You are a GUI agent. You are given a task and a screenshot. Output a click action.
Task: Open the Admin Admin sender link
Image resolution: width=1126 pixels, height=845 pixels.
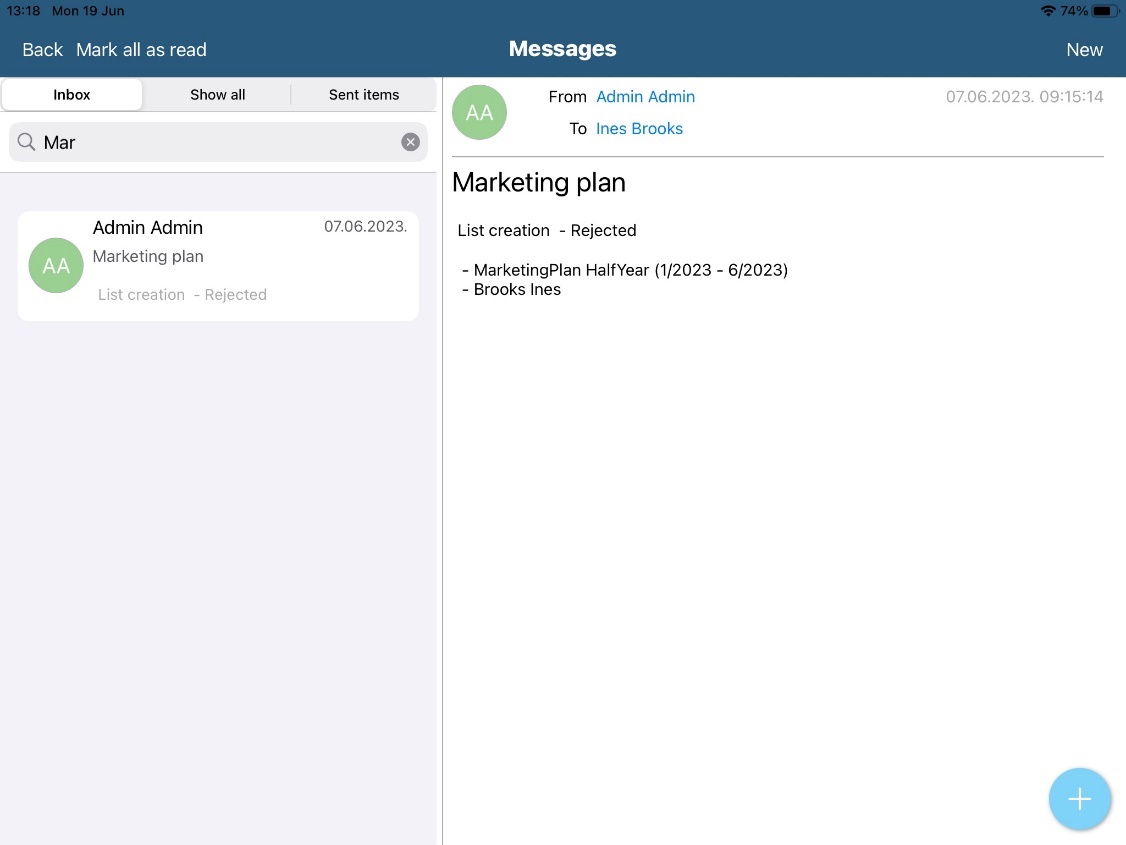[645, 97]
